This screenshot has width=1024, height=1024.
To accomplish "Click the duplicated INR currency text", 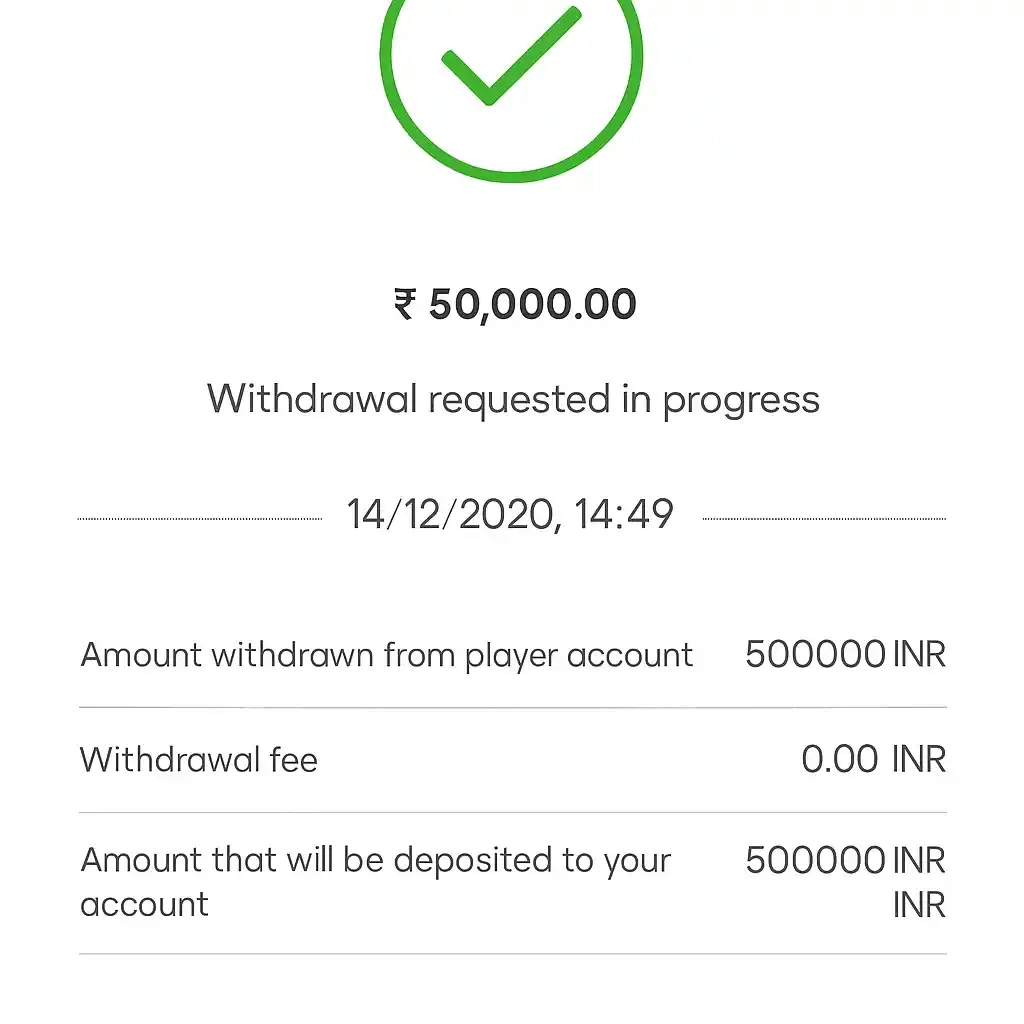I will point(922,903).
